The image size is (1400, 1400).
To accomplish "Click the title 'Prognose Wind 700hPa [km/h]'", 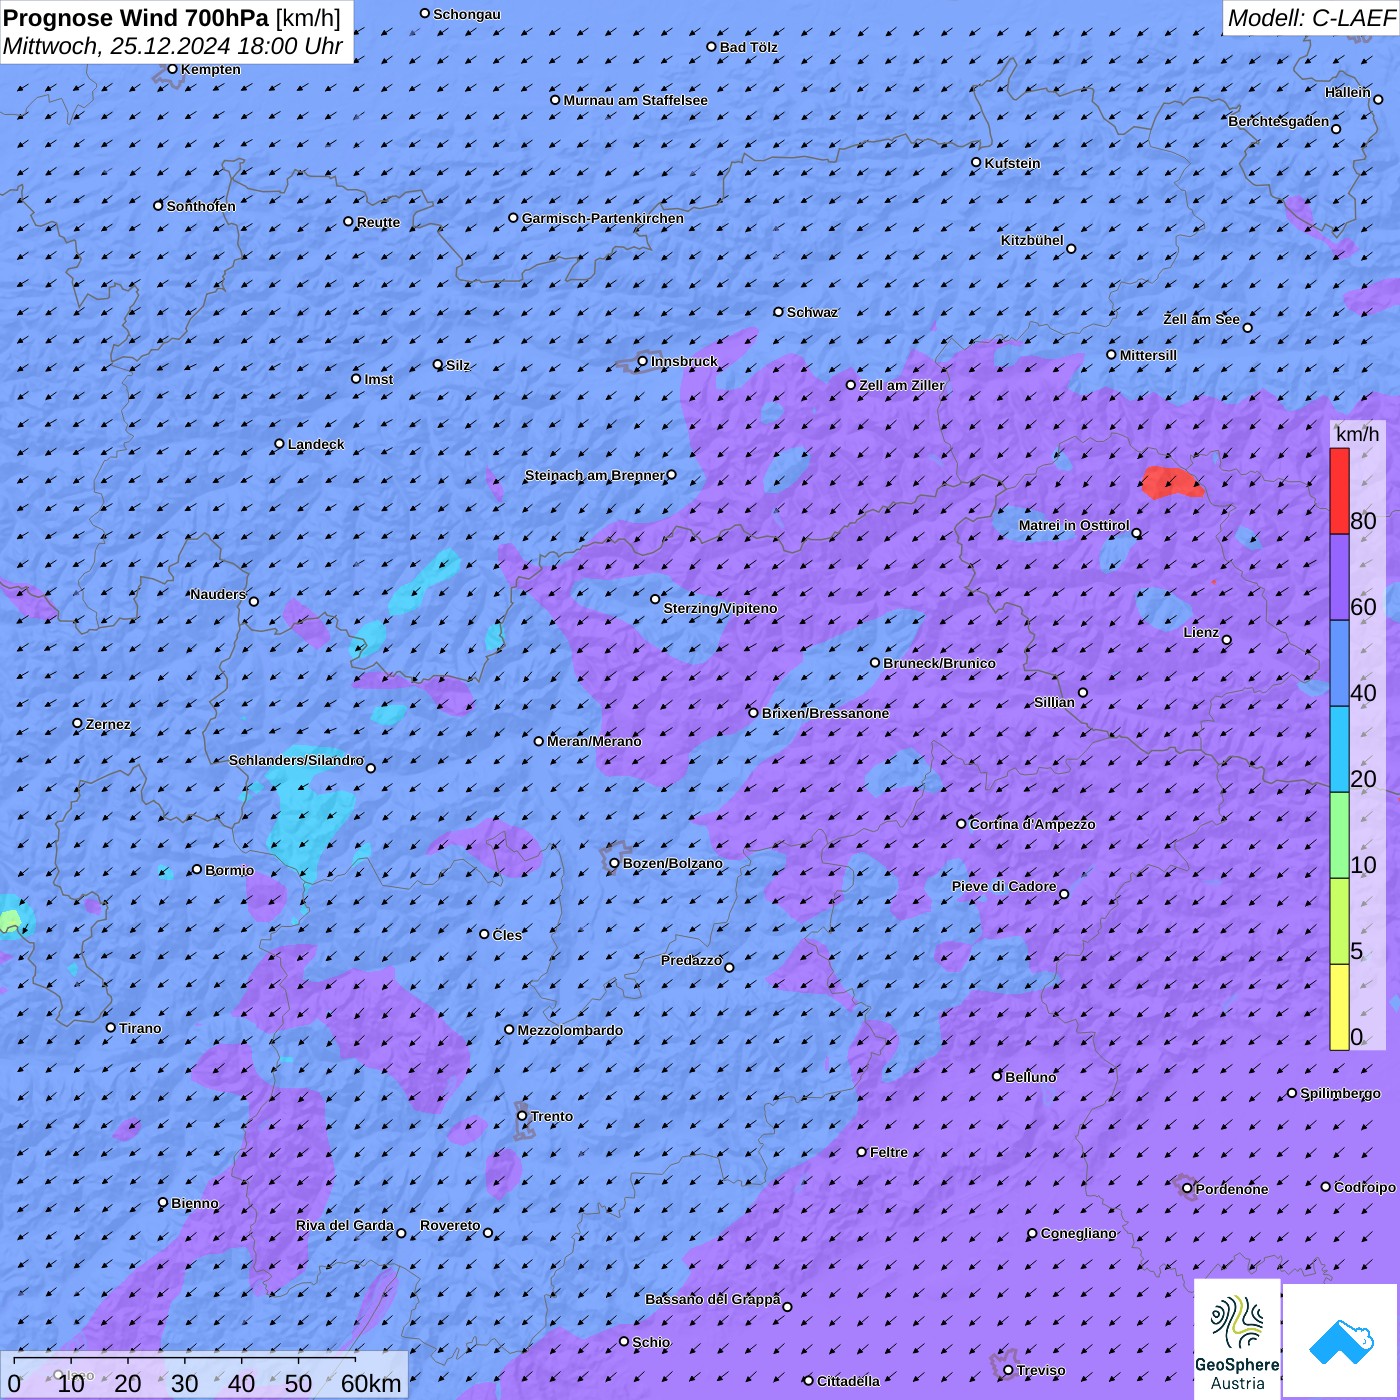I will 172,17.
